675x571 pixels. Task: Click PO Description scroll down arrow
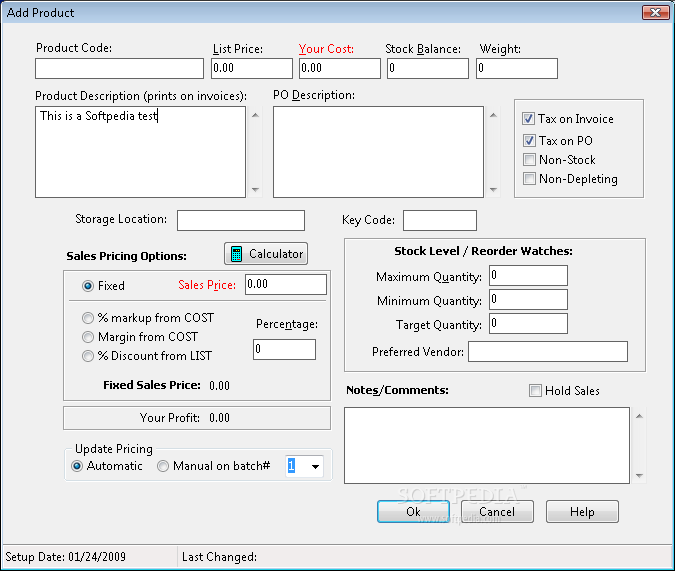(x=493, y=190)
